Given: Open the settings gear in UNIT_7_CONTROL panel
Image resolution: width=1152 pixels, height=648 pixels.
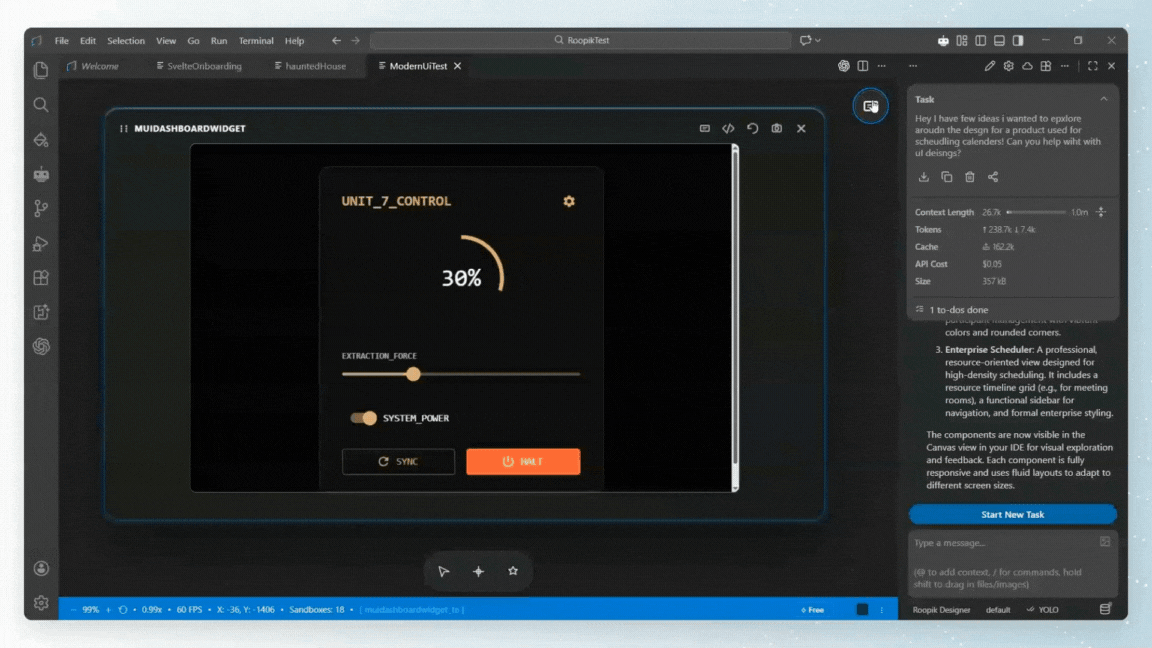Looking at the screenshot, I should point(568,201).
